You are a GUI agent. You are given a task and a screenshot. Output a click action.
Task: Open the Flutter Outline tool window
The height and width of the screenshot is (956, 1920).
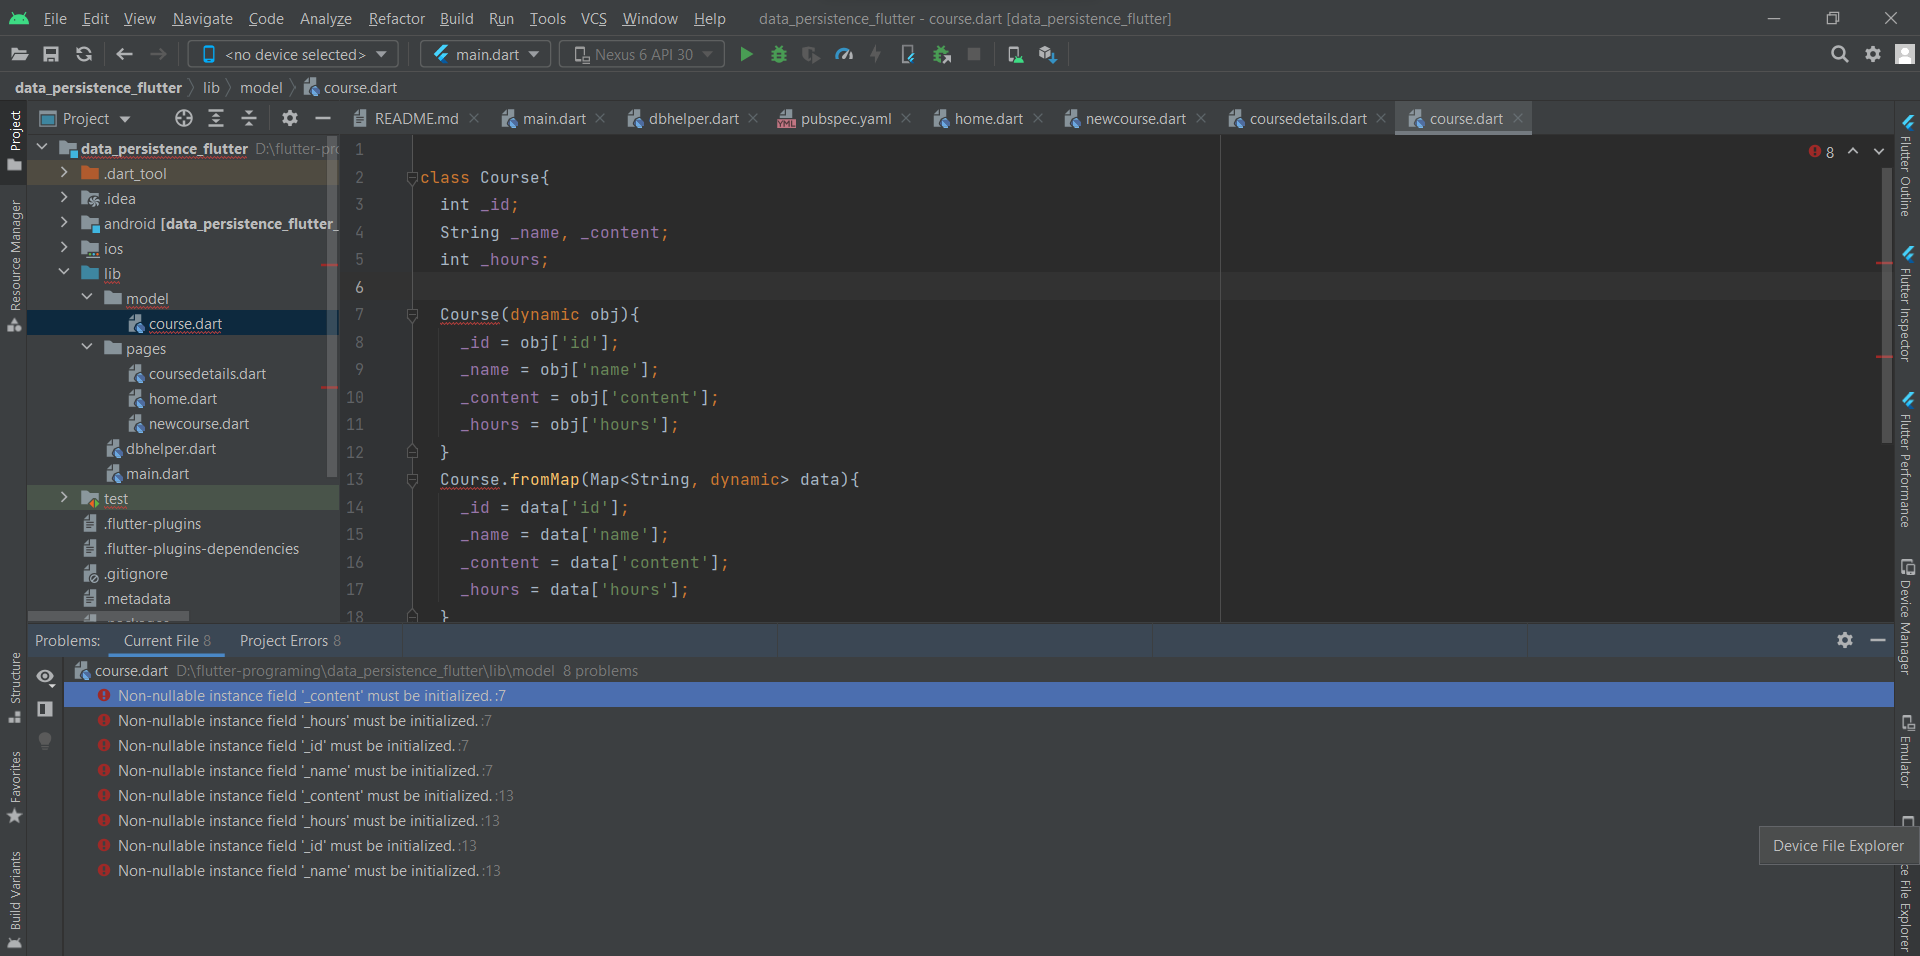click(1906, 166)
